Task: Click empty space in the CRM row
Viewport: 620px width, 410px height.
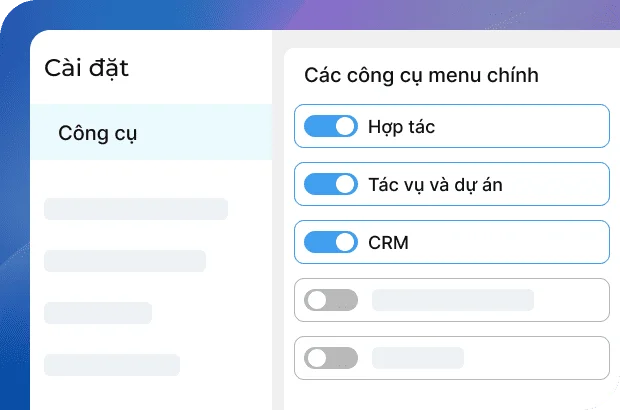Action: [510, 242]
